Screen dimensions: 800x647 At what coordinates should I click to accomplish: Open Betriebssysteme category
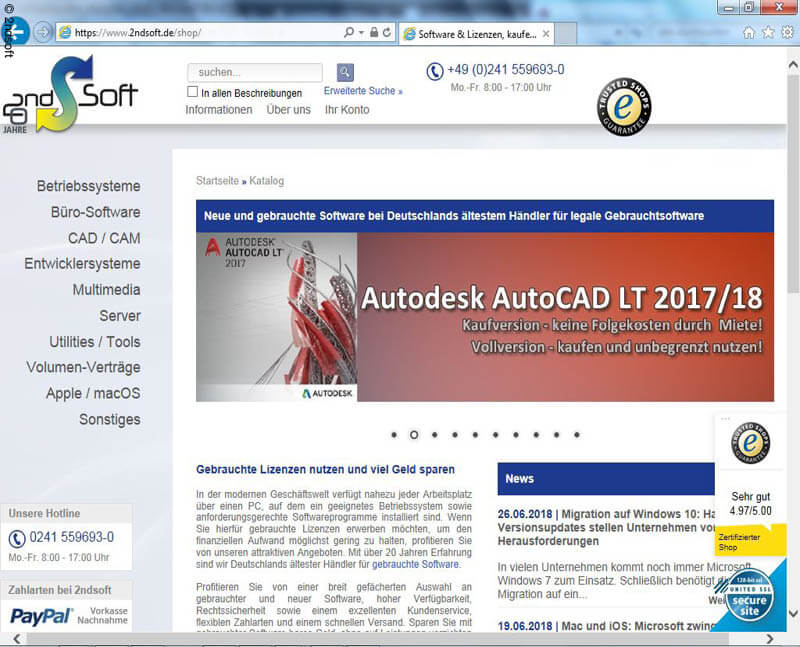[x=88, y=186]
